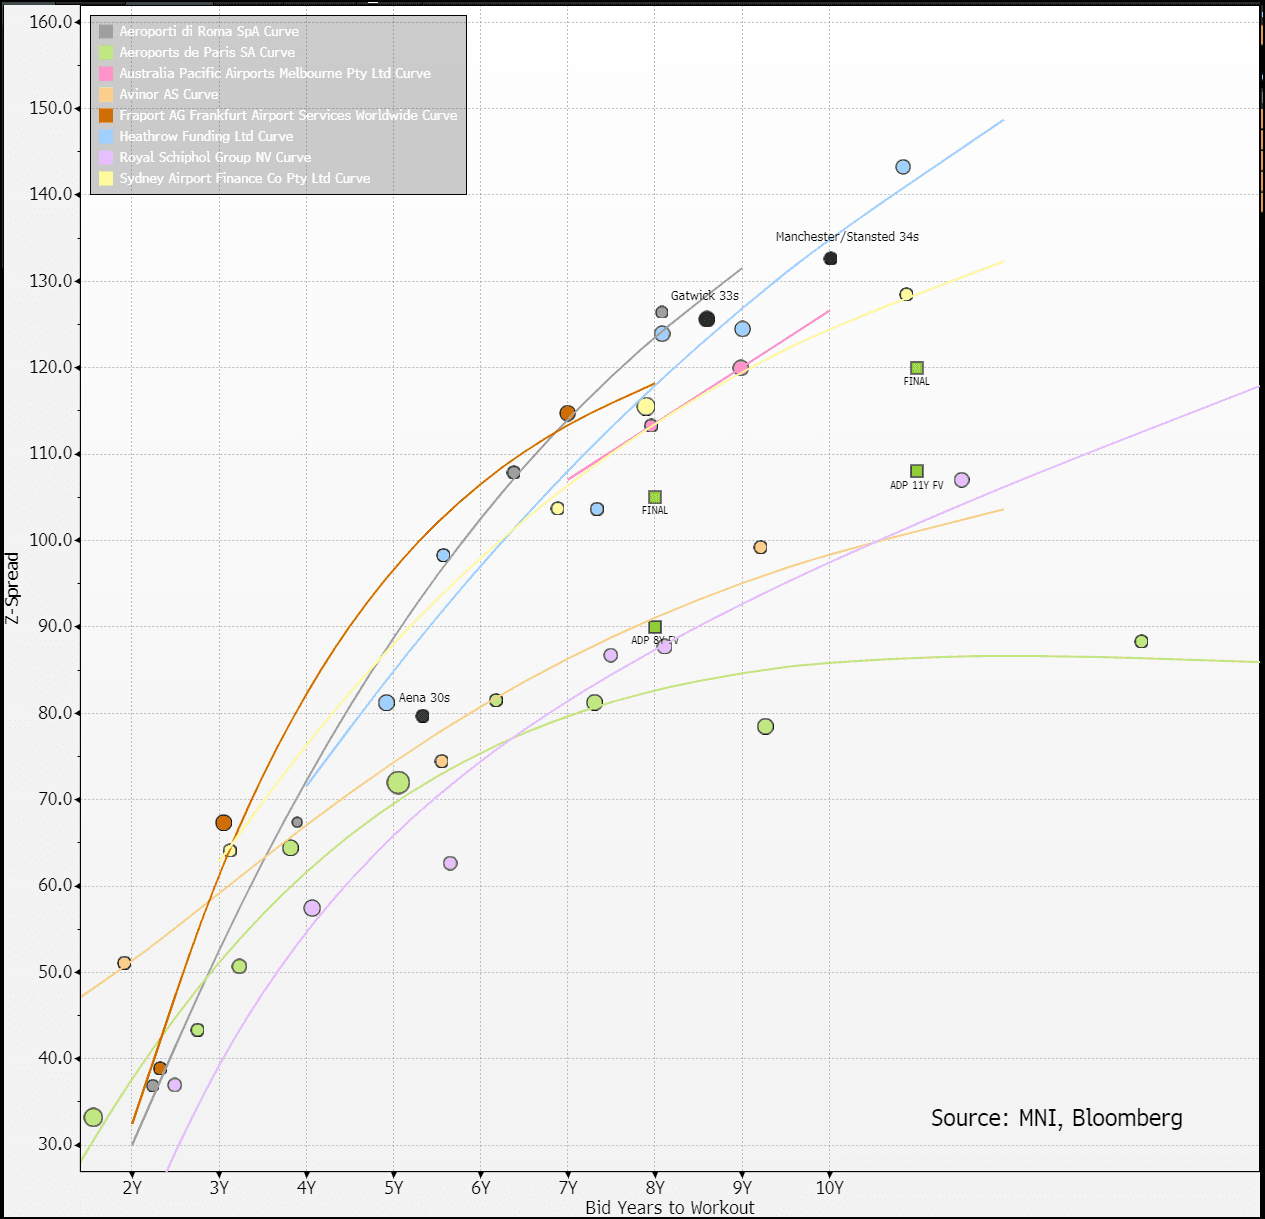Click the green Aeroports de Paris legend swatch
The image size is (1265, 1219).
(x=106, y=53)
